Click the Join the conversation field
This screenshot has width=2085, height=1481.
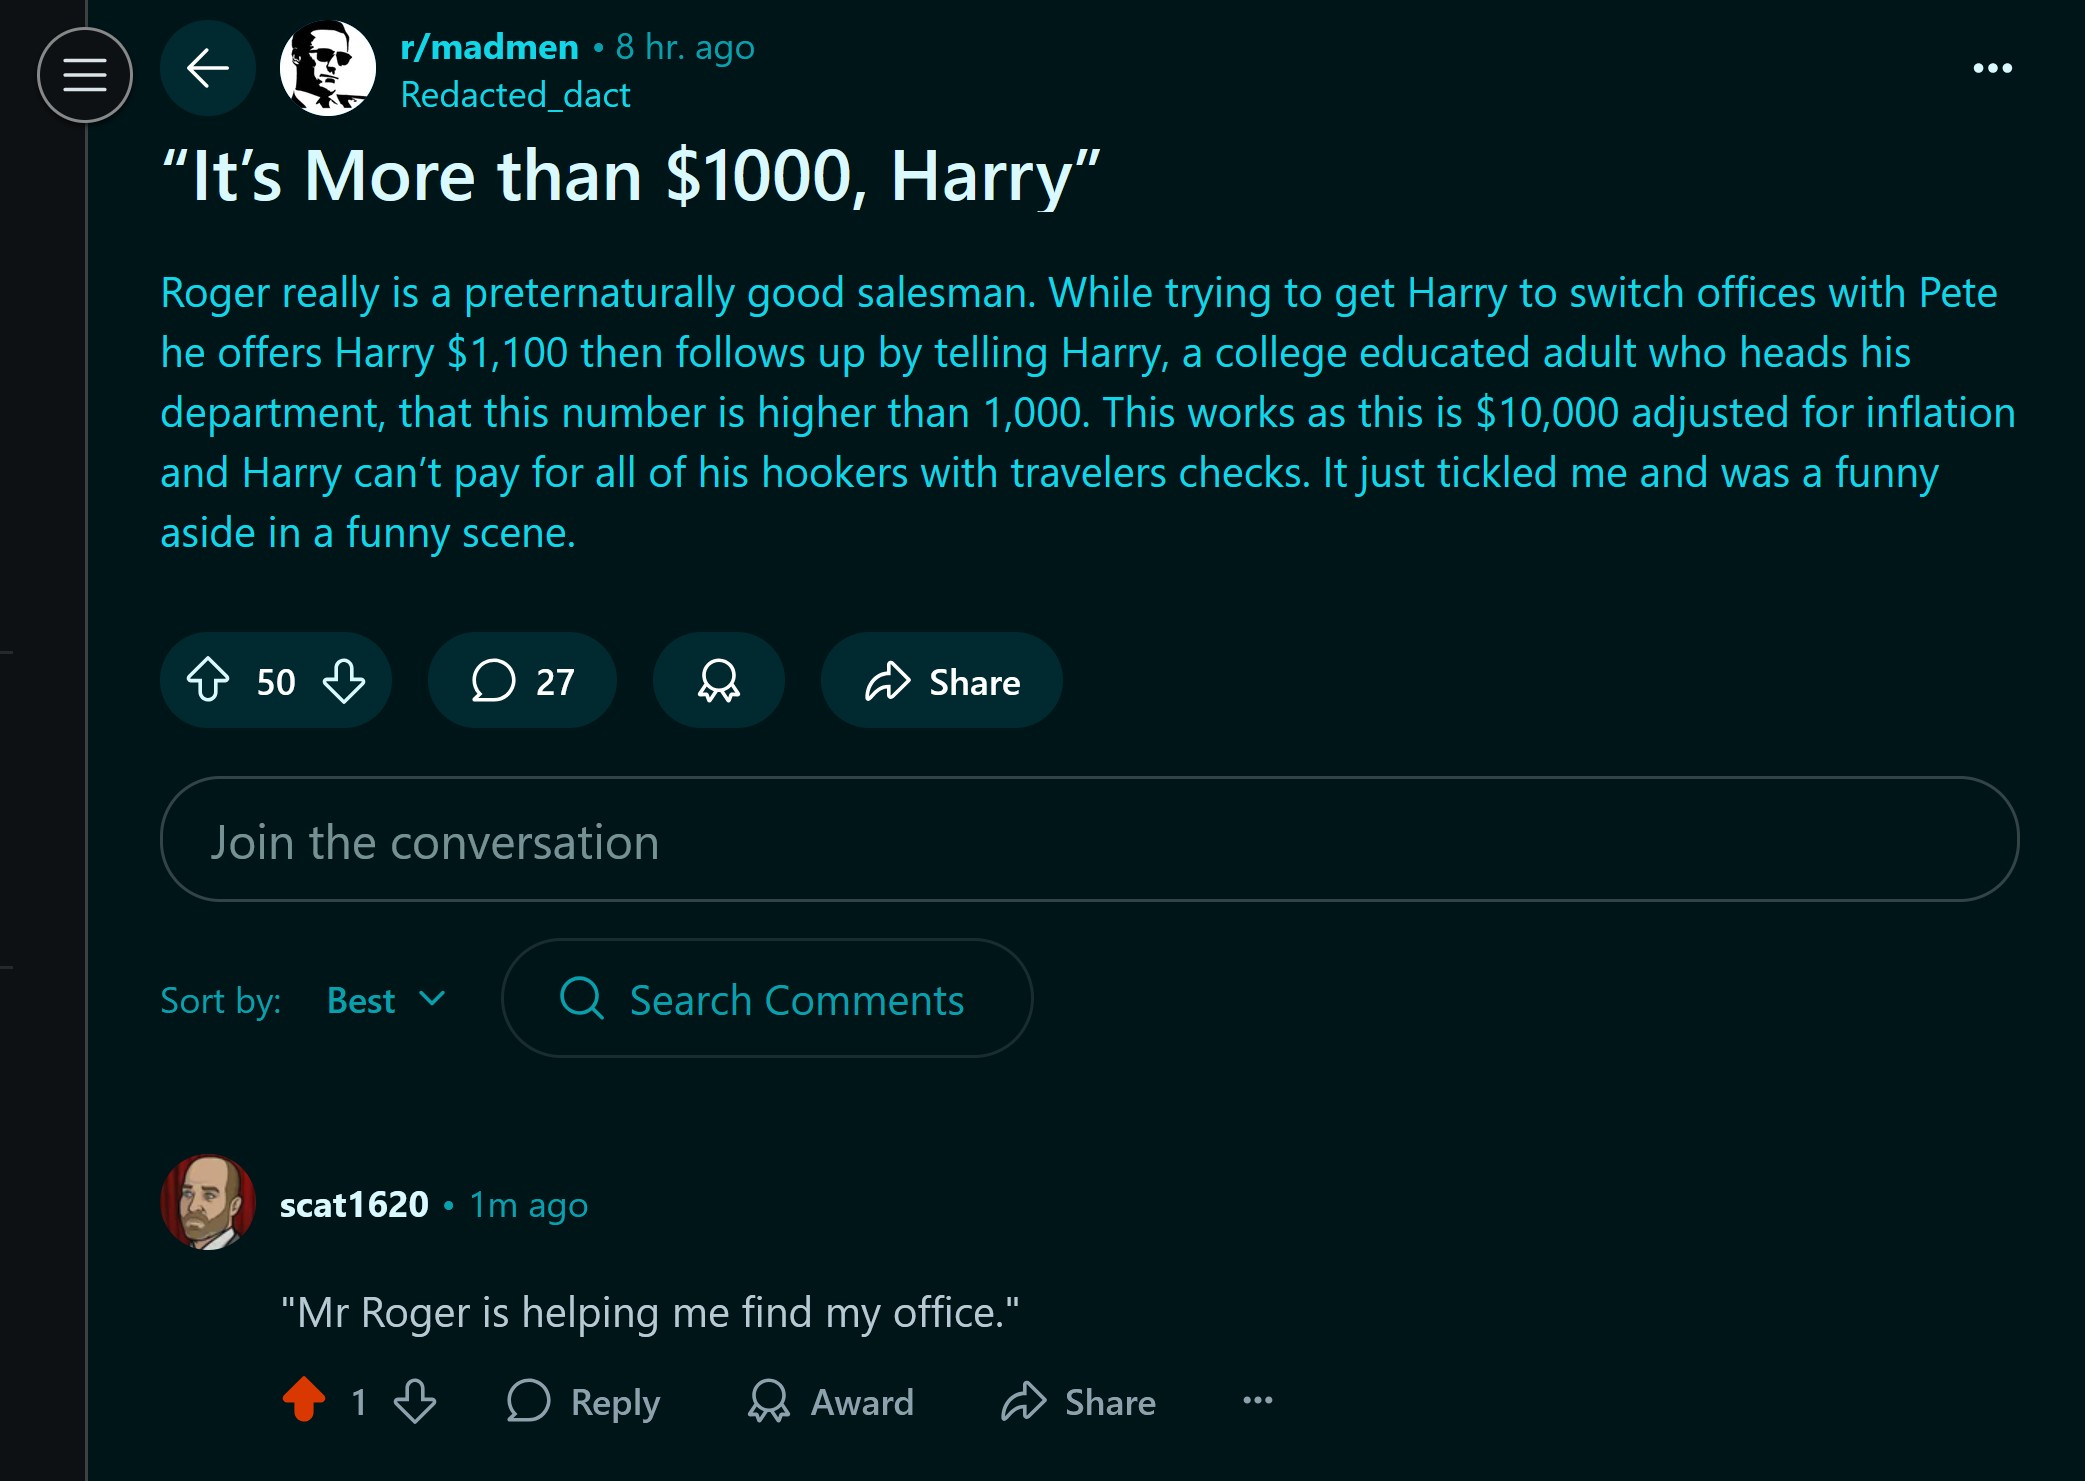tap(1088, 840)
